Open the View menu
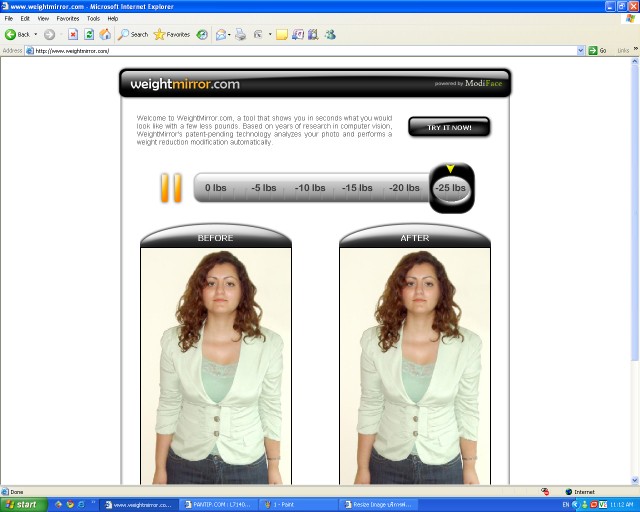Viewport: 640px width, 512px height. click(43, 18)
